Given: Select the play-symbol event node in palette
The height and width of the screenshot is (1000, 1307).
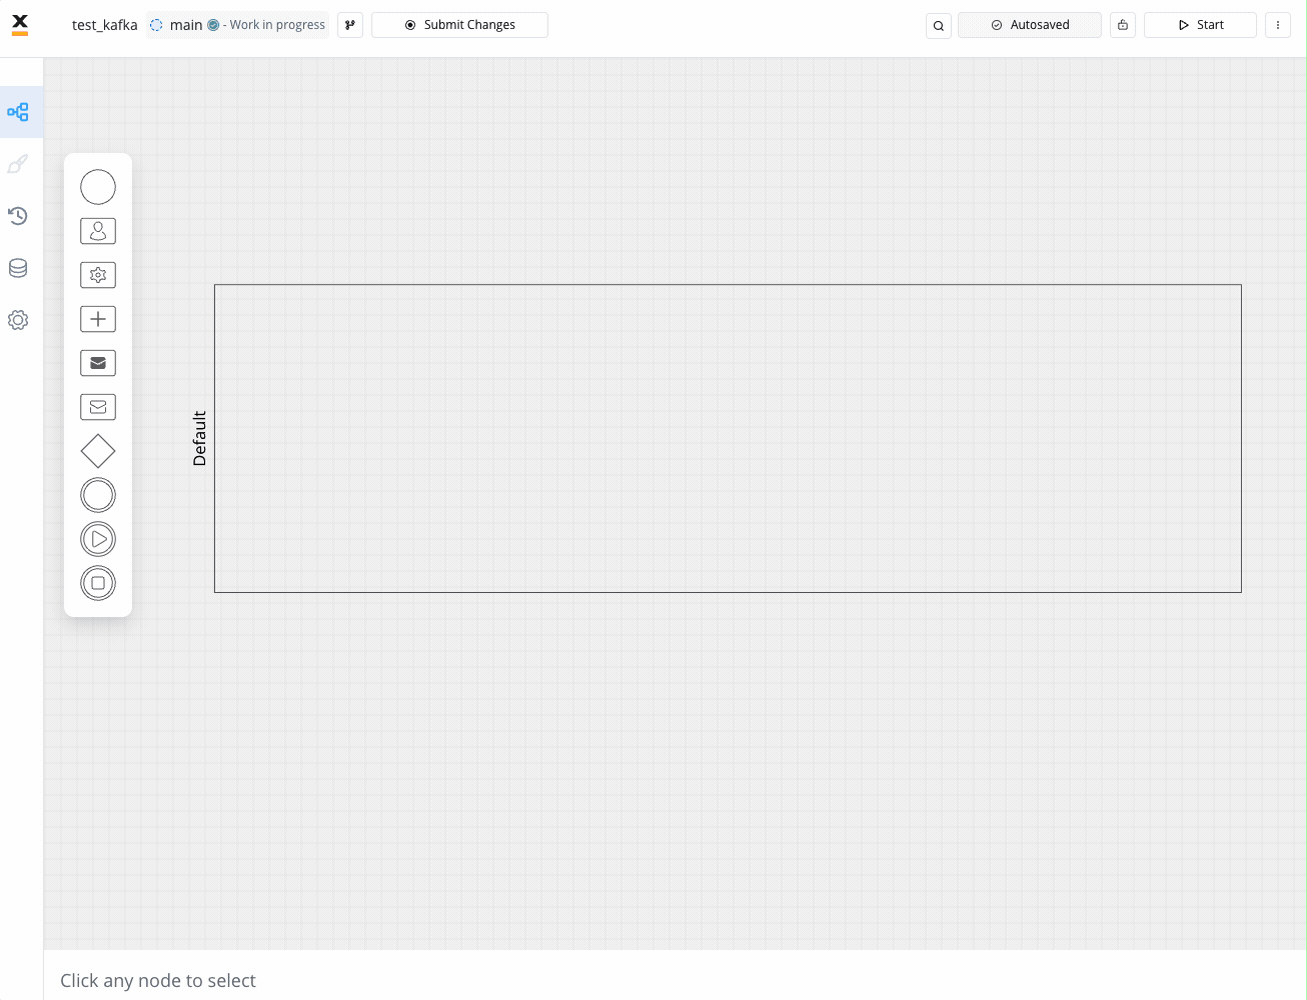Looking at the screenshot, I should click(x=98, y=539).
